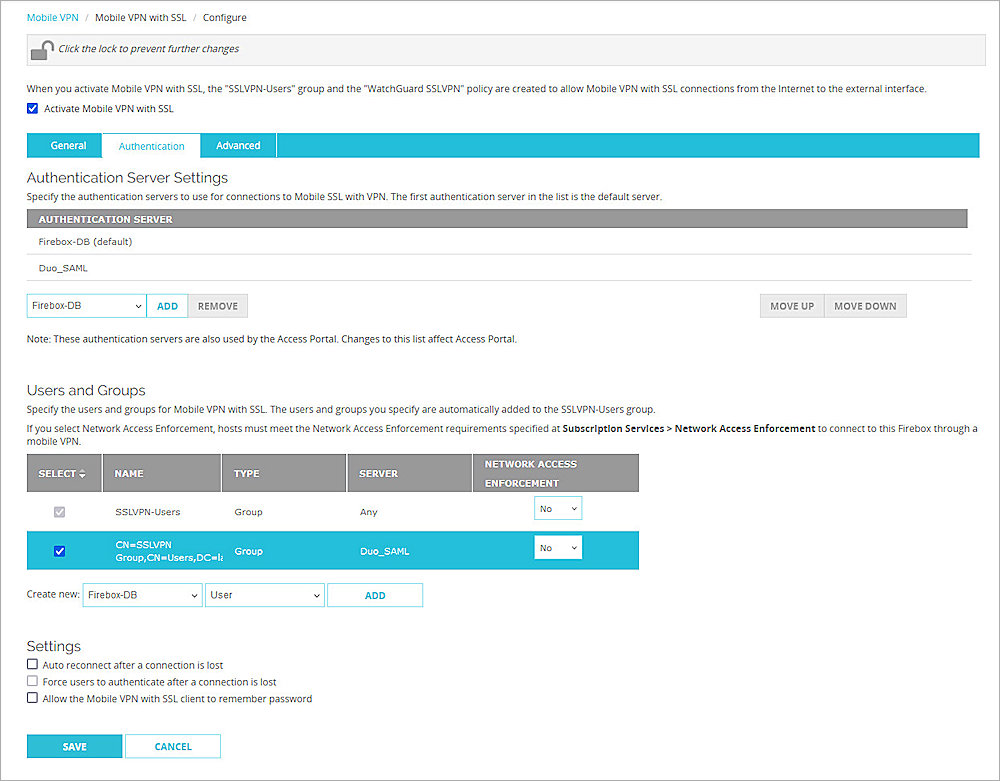Screen dimensions: 1000x781
Task: Click REMOVE next to the server dropdown
Action: click(217, 305)
